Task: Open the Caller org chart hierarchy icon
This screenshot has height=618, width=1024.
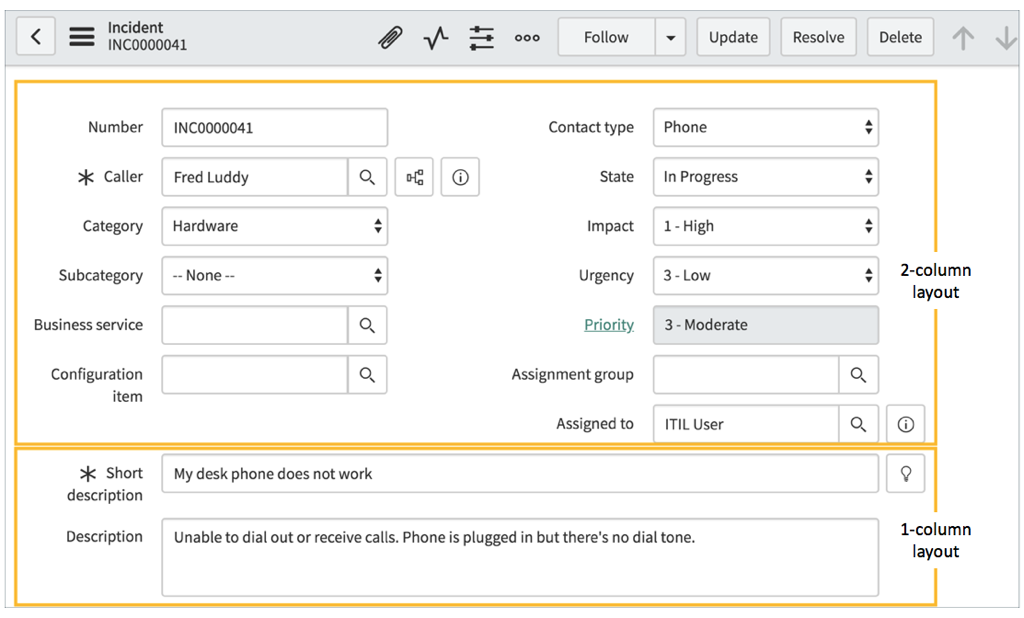Action: (x=414, y=176)
